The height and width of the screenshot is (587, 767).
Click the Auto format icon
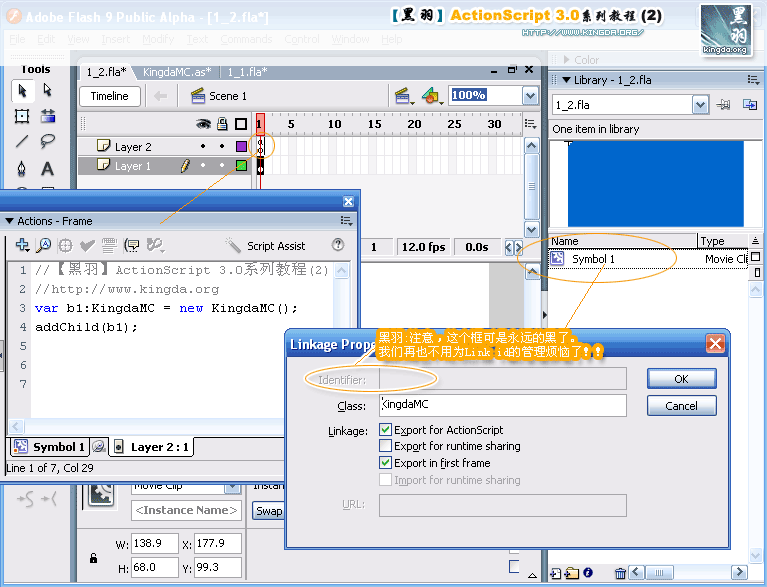tap(109, 246)
